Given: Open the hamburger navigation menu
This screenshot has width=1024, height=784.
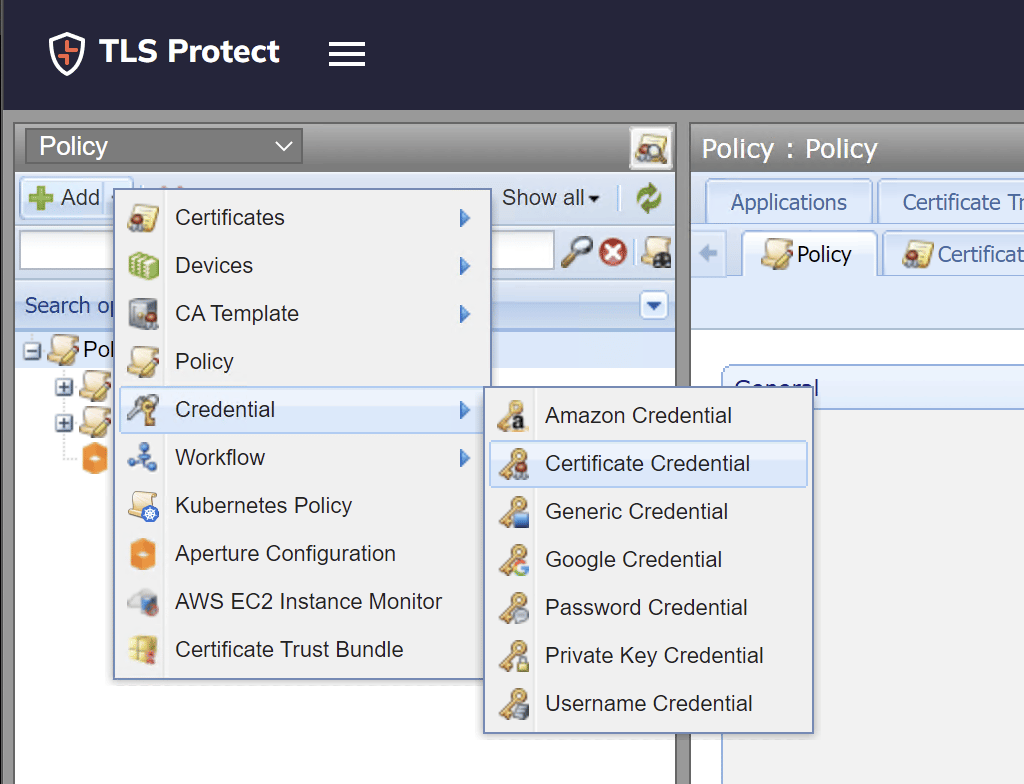Looking at the screenshot, I should 347,54.
